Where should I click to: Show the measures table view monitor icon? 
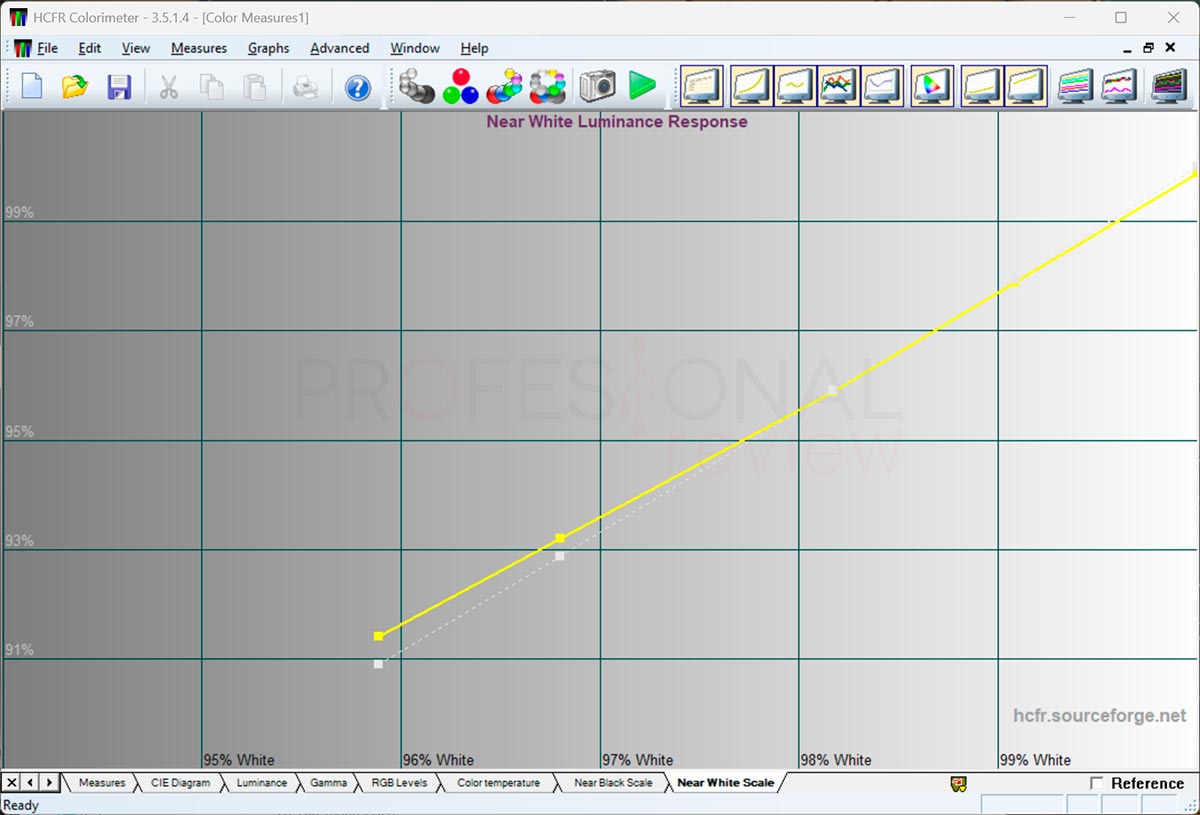point(702,86)
